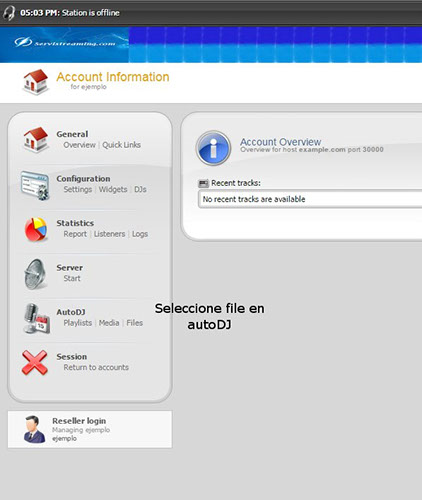
Task: Click the General house icon in sidebar
Action: (x=35, y=140)
